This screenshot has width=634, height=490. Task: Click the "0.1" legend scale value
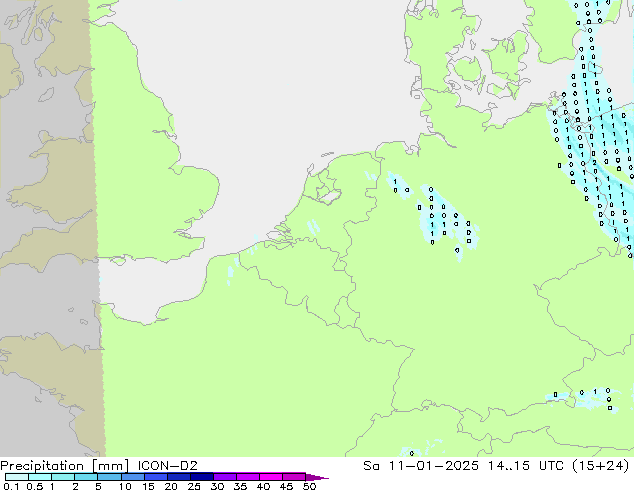coord(11,486)
